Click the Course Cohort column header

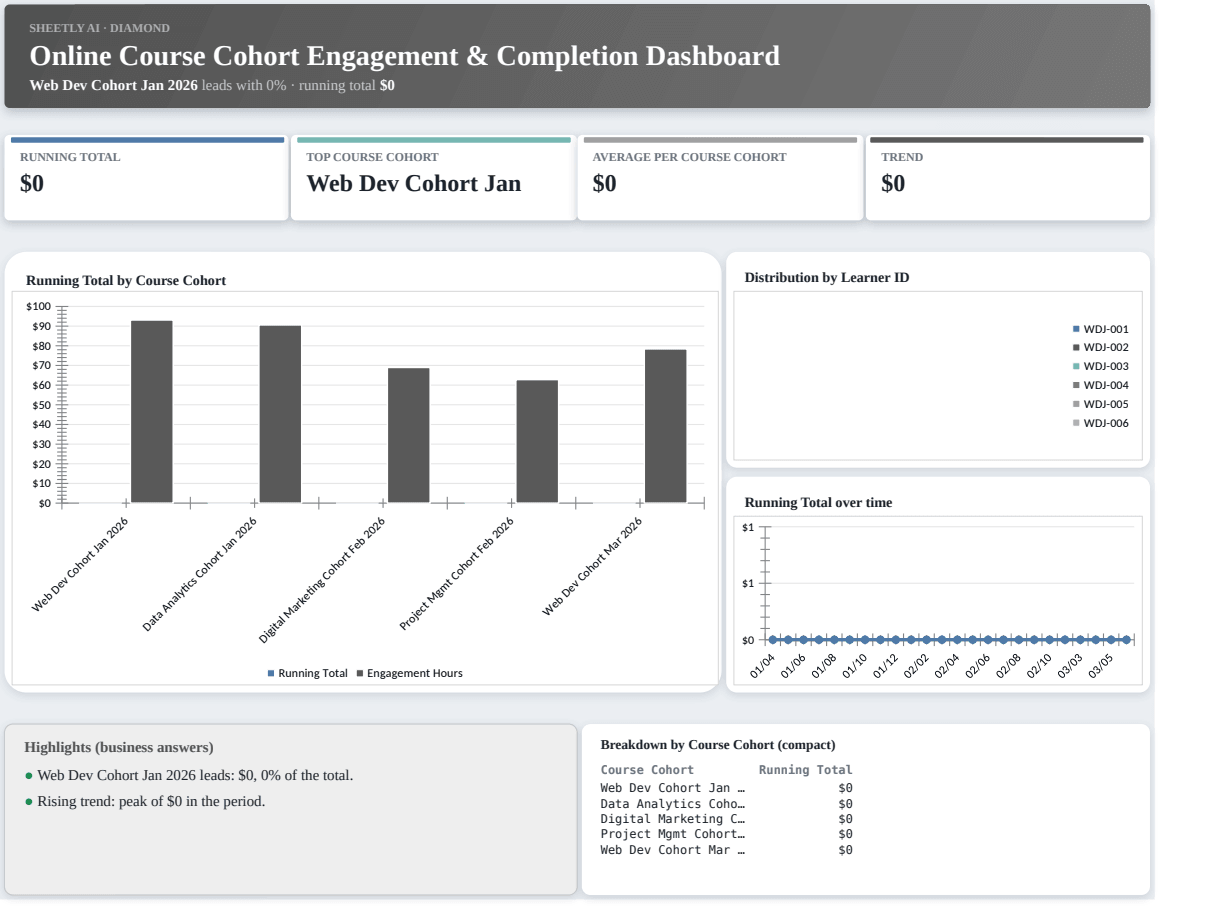click(x=647, y=770)
